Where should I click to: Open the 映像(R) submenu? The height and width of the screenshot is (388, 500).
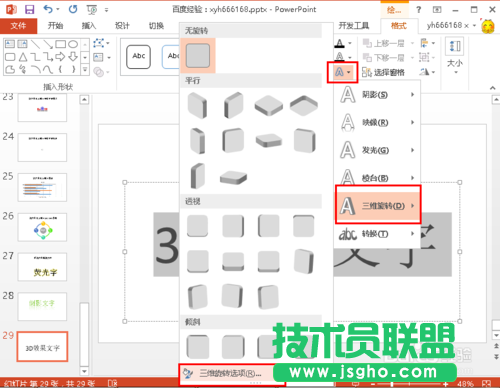pyautogui.click(x=377, y=122)
